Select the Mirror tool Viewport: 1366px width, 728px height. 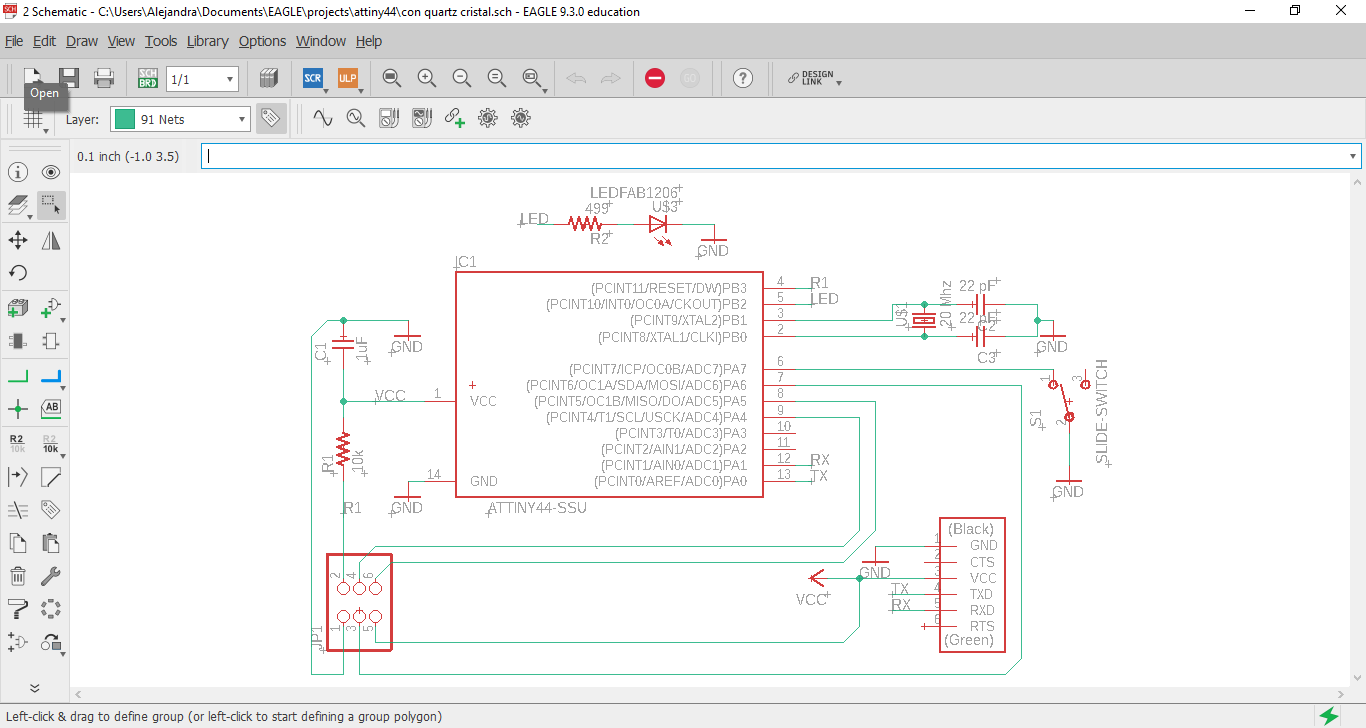[50, 240]
